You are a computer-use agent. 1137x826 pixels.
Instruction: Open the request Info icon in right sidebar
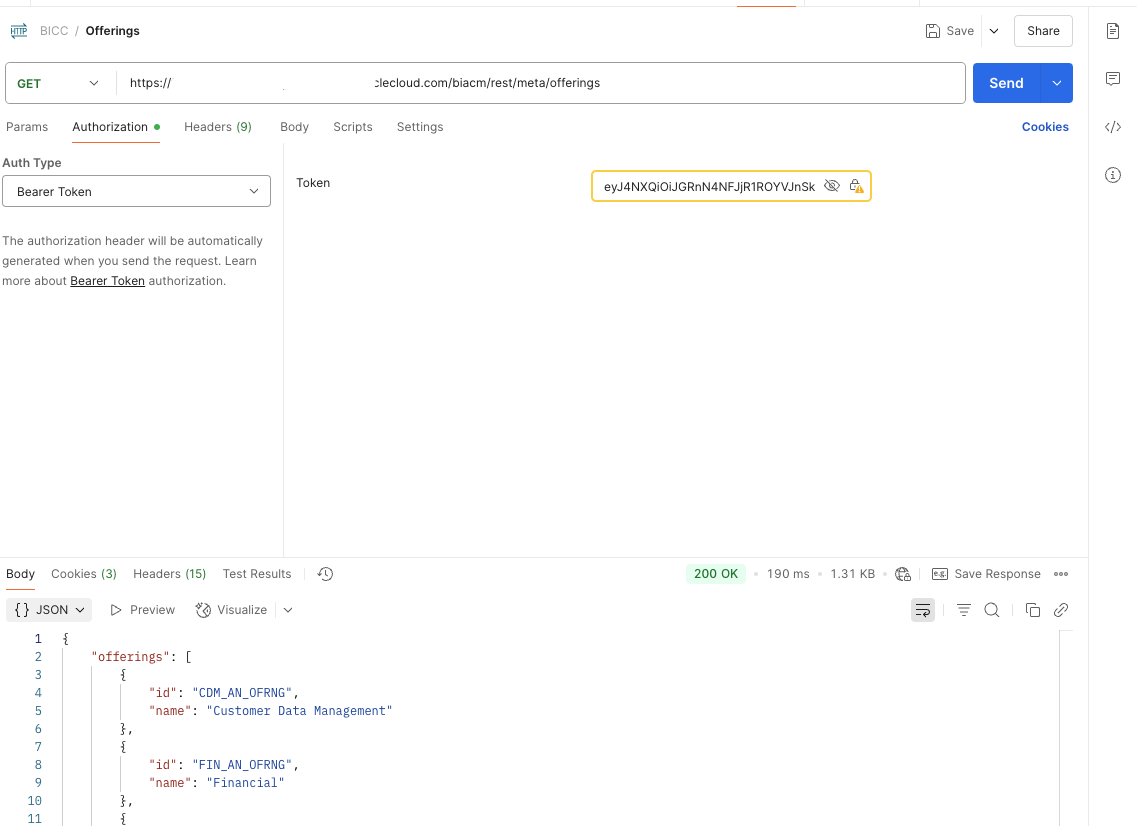[1112, 175]
